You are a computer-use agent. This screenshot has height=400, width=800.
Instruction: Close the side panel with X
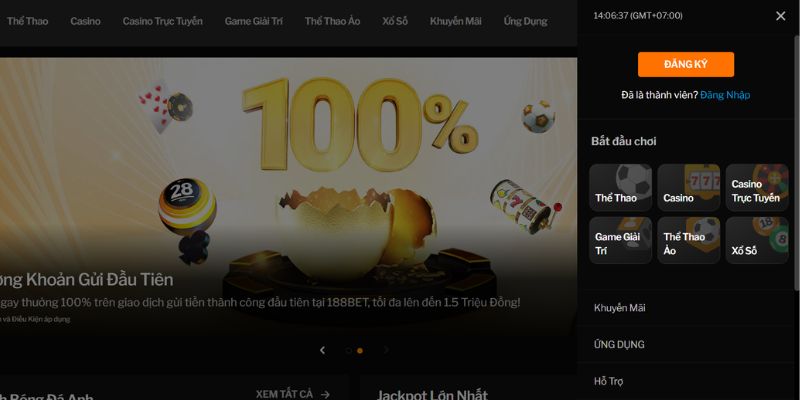[781, 16]
